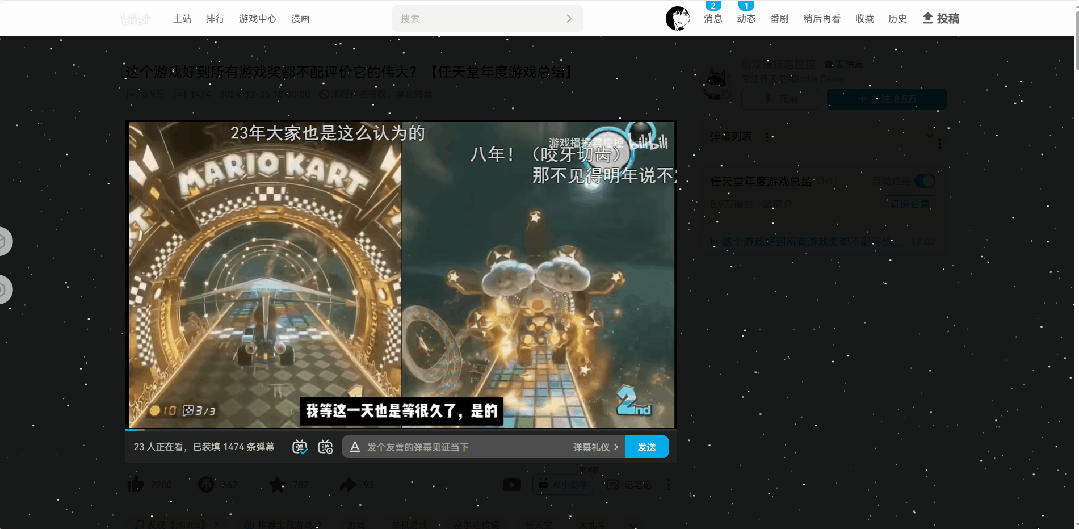
Task: Open 游戏中心 in the top navigation
Action: tap(258, 19)
